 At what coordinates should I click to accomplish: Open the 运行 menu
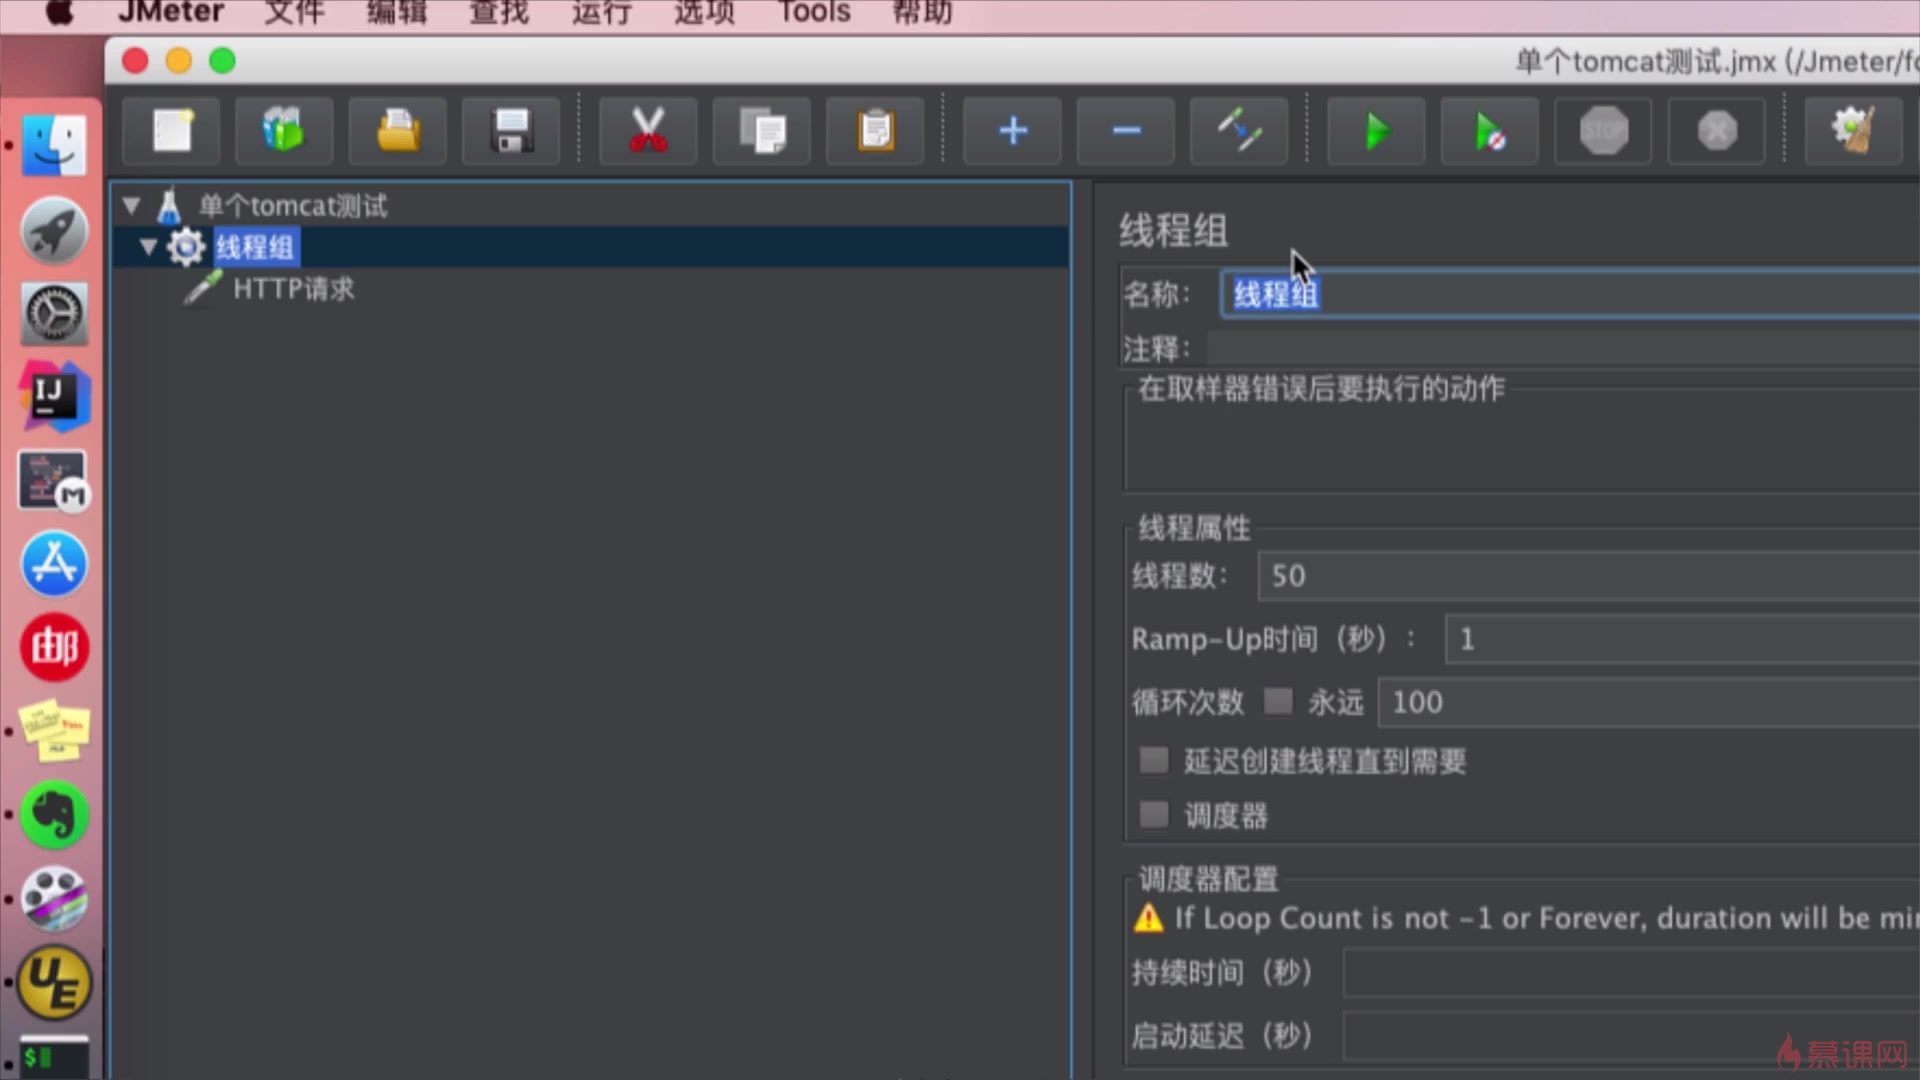pyautogui.click(x=601, y=13)
